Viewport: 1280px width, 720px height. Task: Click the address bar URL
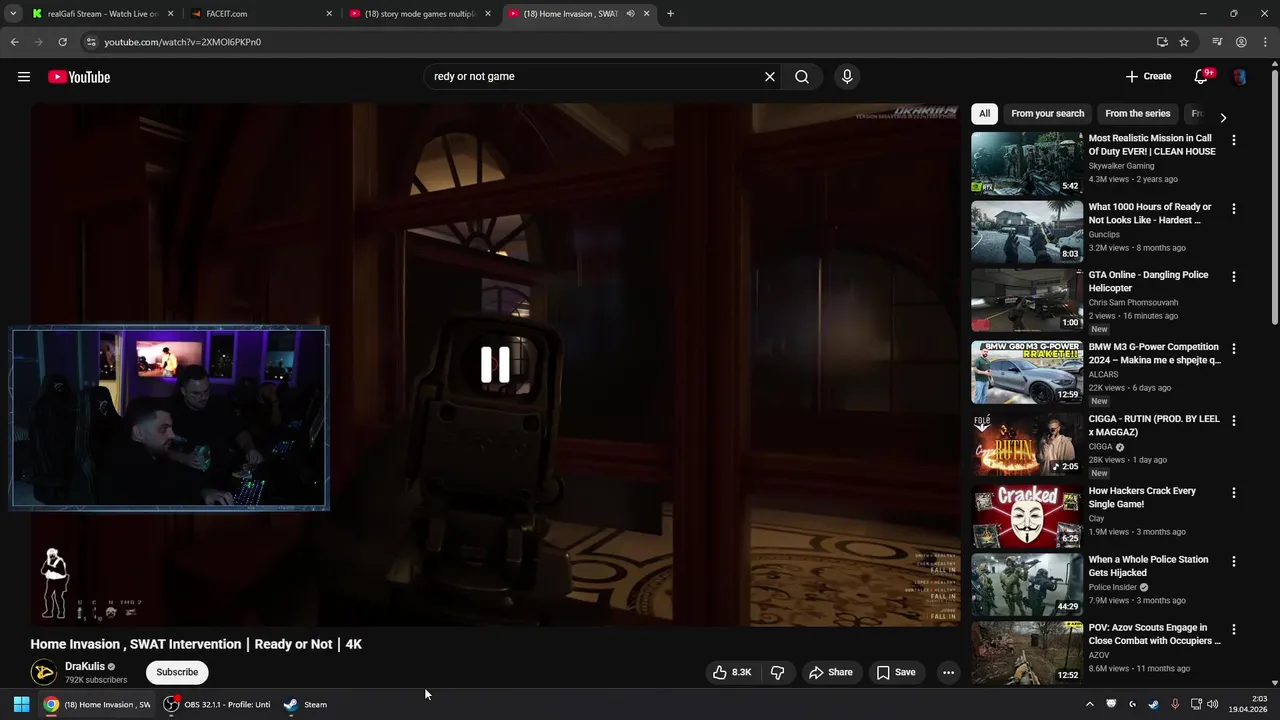coord(183,42)
